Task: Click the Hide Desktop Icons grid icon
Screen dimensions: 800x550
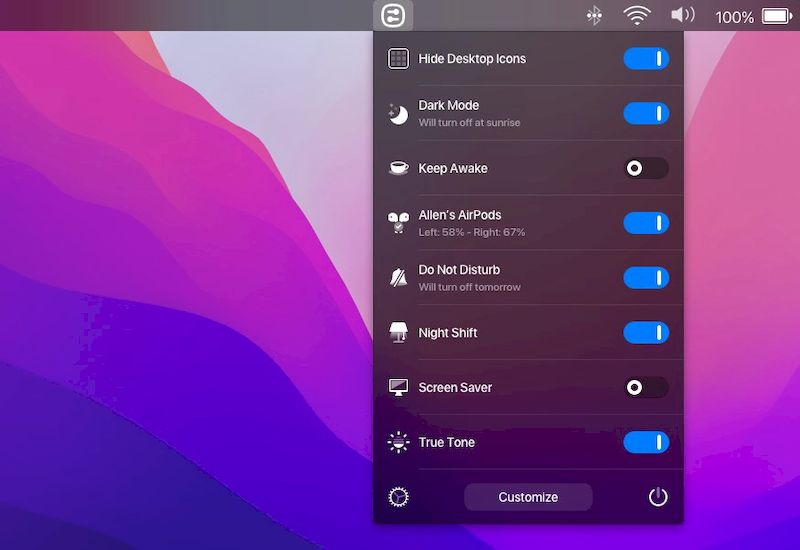Action: [x=398, y=59]
